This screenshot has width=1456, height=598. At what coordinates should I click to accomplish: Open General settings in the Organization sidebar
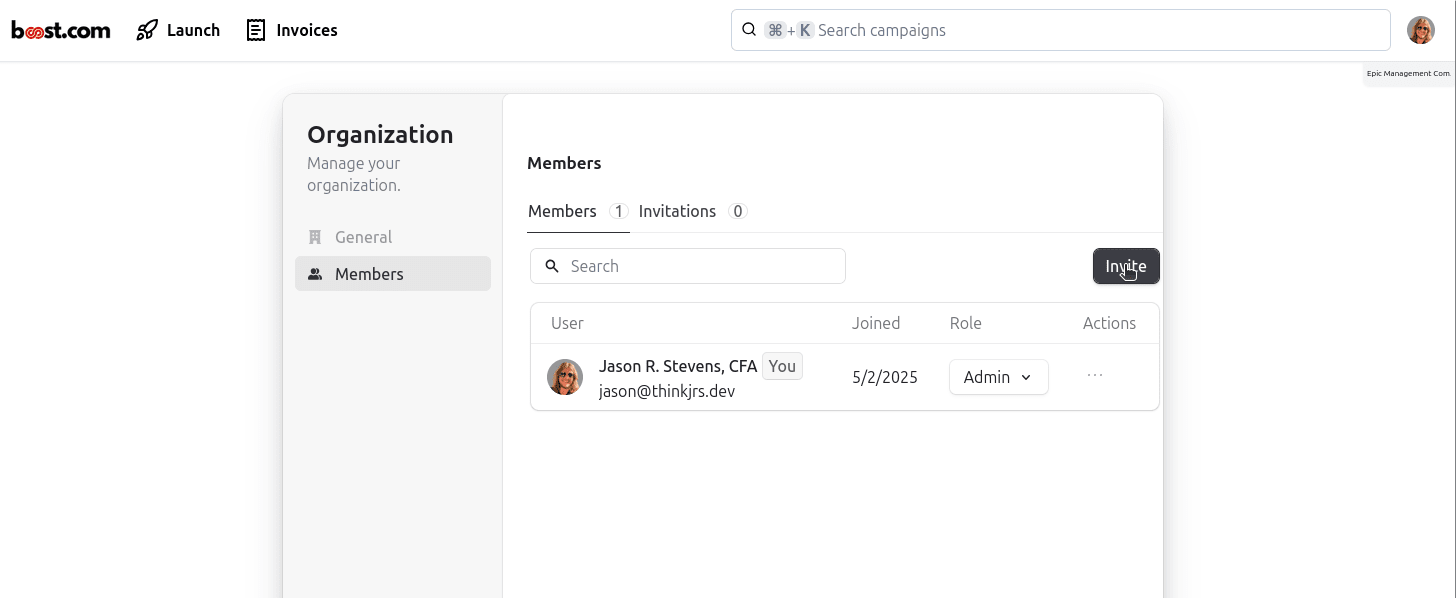[x=363, y=236]
